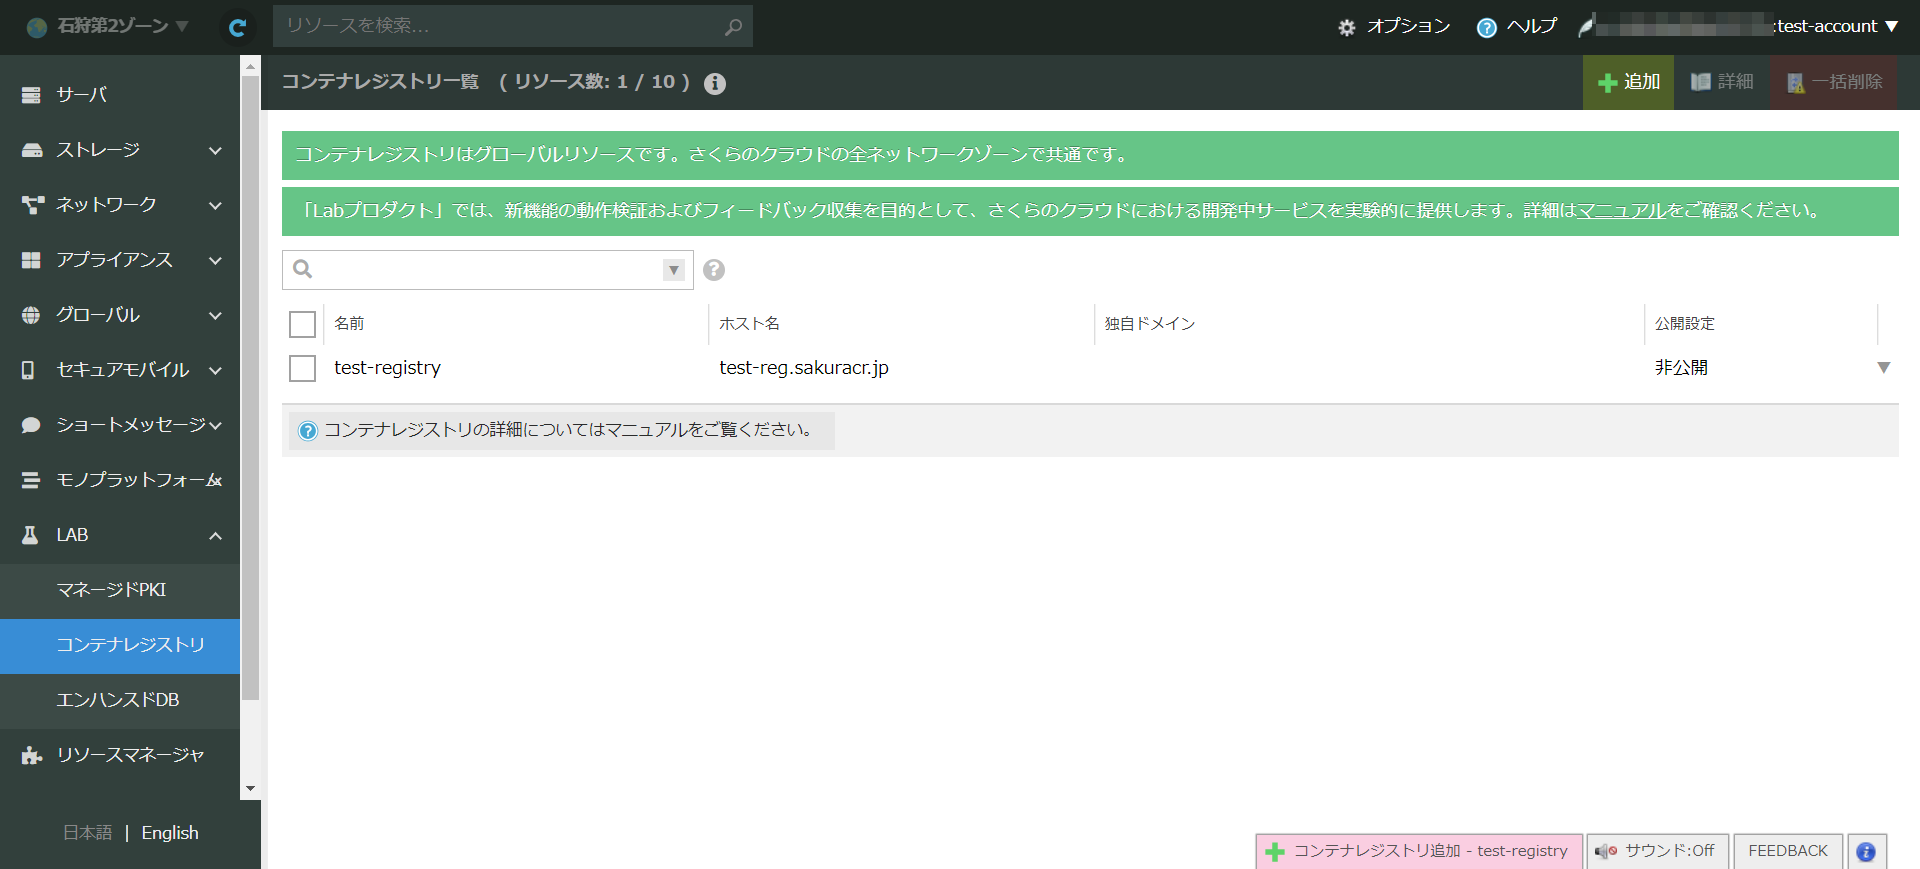
Task: Open the ヘルプ help menu
Action: pyautogui.click(x=1517, y=27)
